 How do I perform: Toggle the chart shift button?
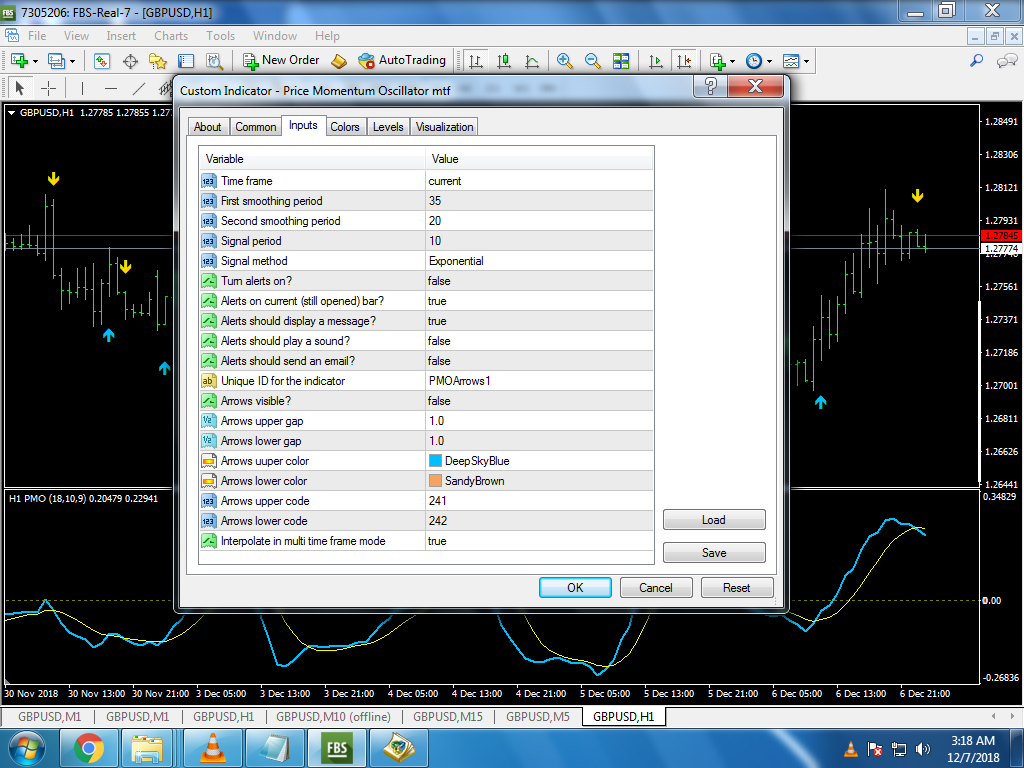(684, 61)
